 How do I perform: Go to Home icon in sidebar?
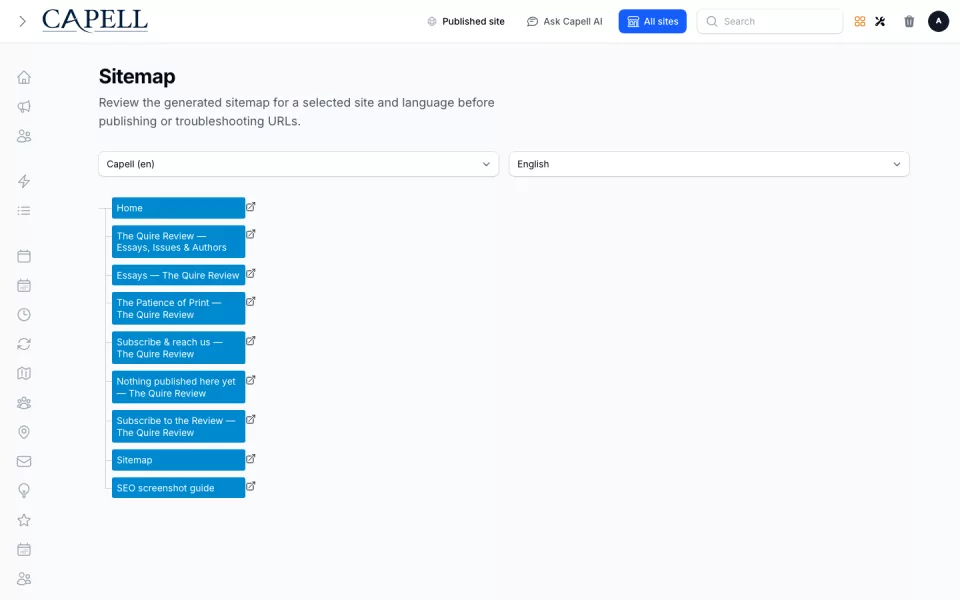24,77
